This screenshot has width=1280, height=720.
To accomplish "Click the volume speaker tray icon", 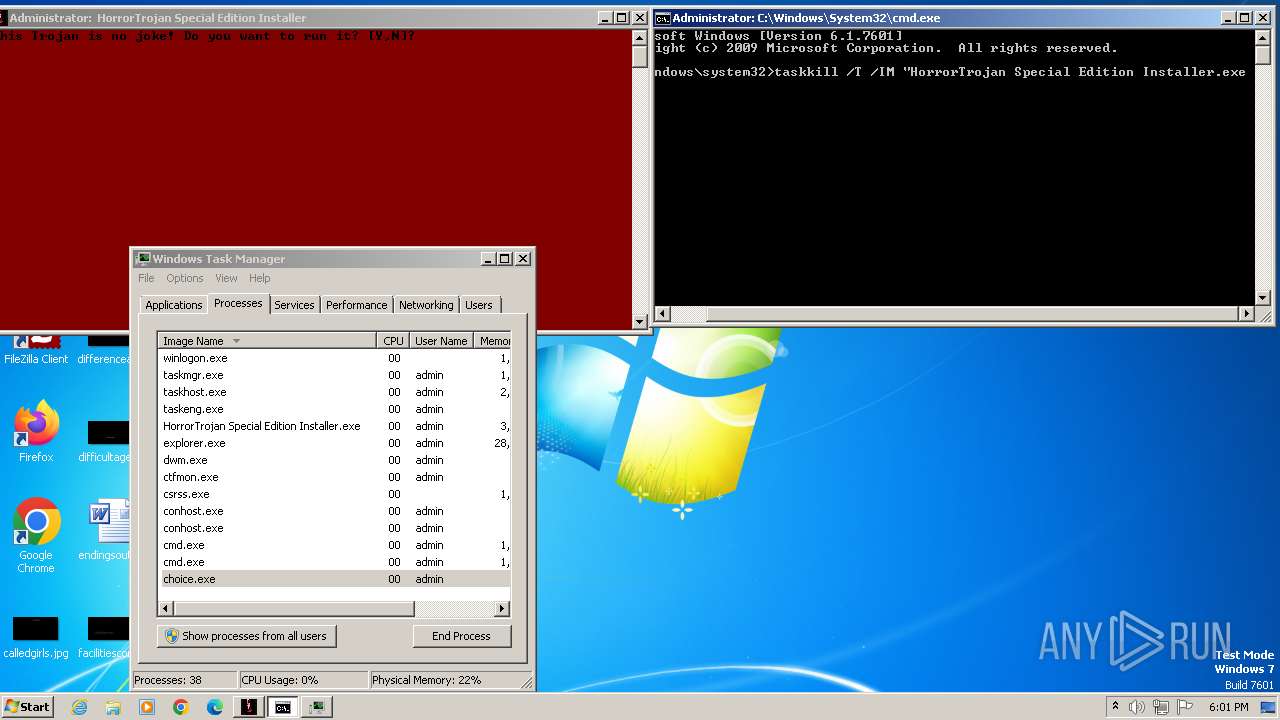I will [1137, 707].
